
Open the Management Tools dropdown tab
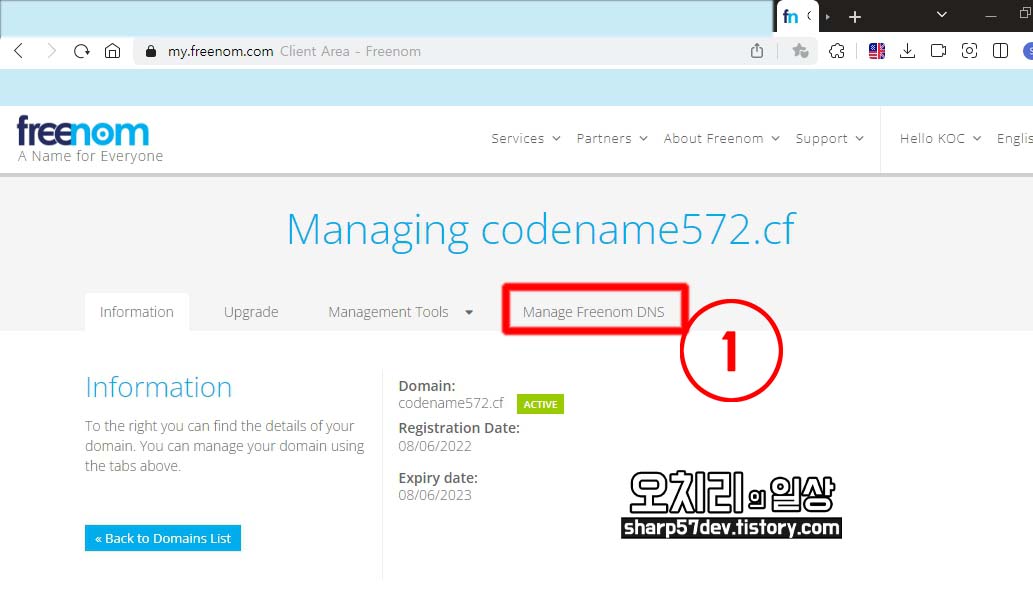401,312
